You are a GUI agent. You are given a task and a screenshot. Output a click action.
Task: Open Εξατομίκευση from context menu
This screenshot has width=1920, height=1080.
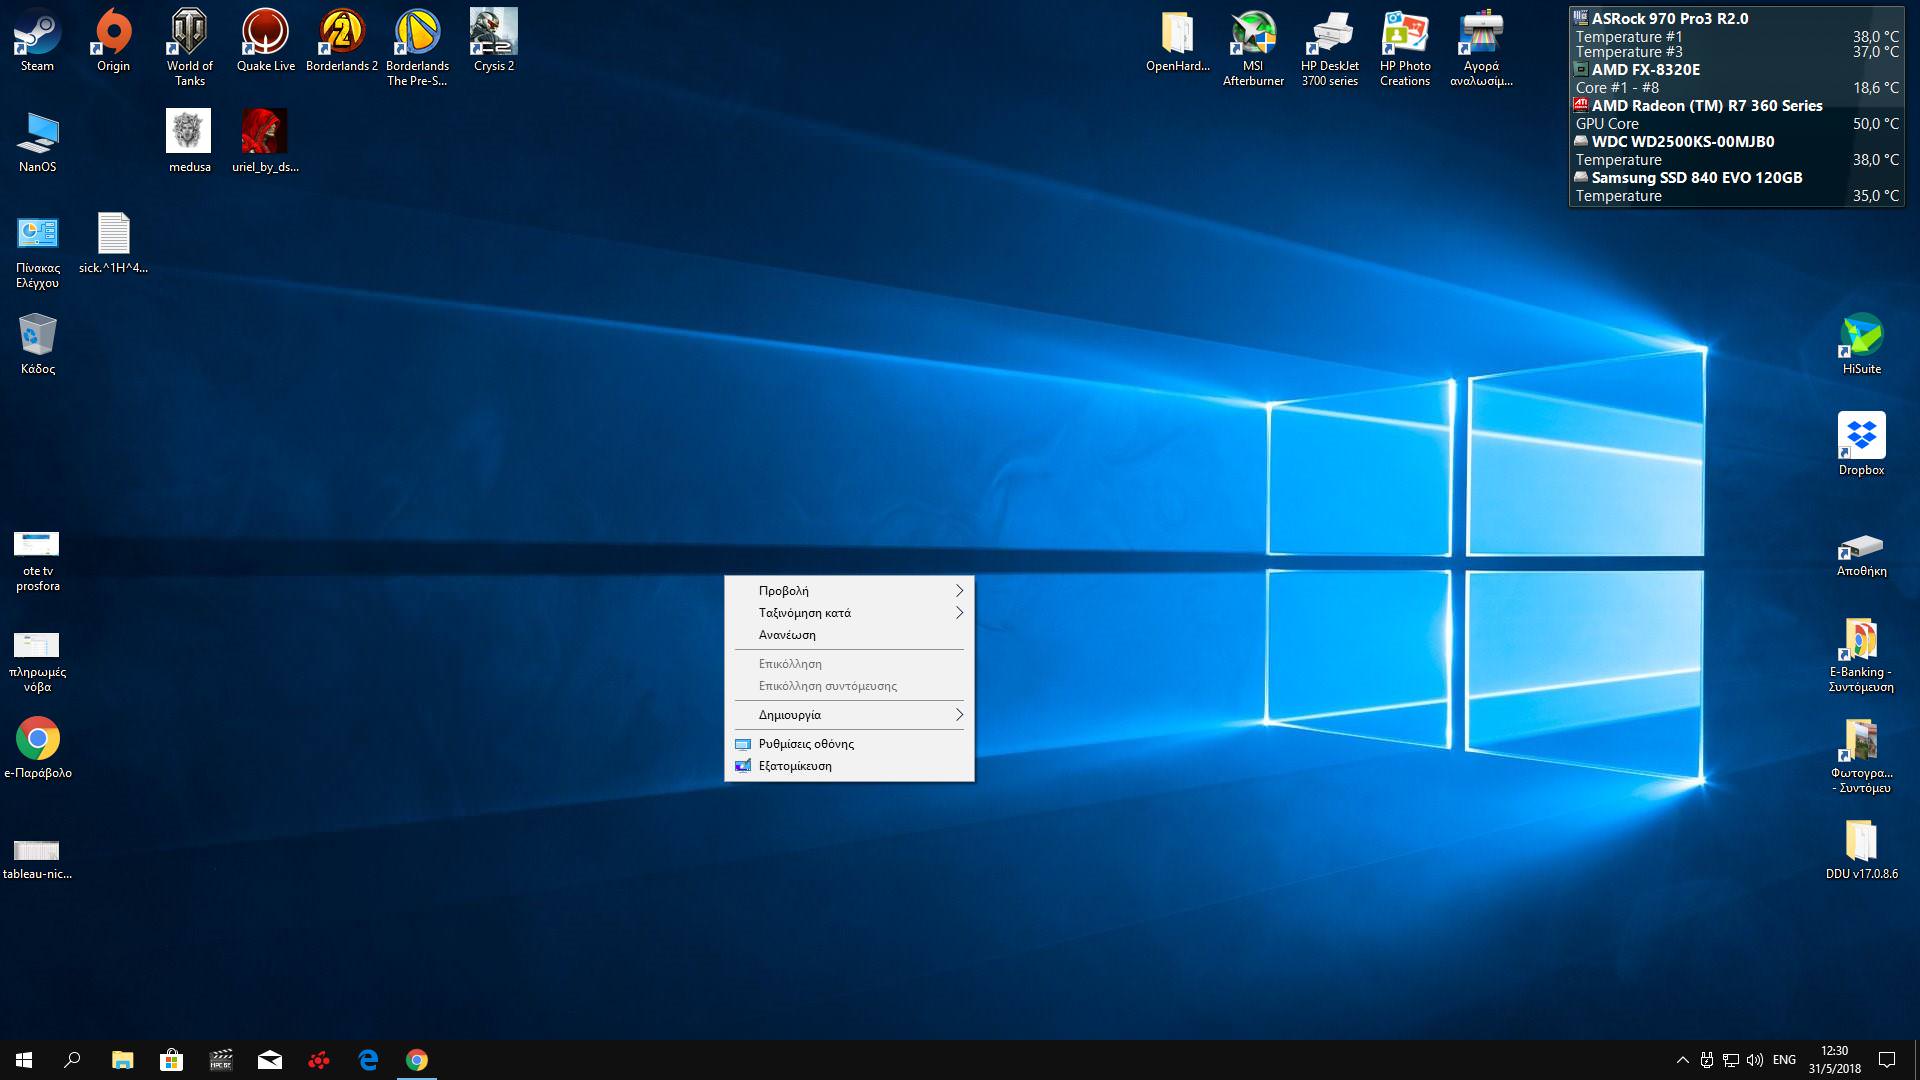point(849,765)
